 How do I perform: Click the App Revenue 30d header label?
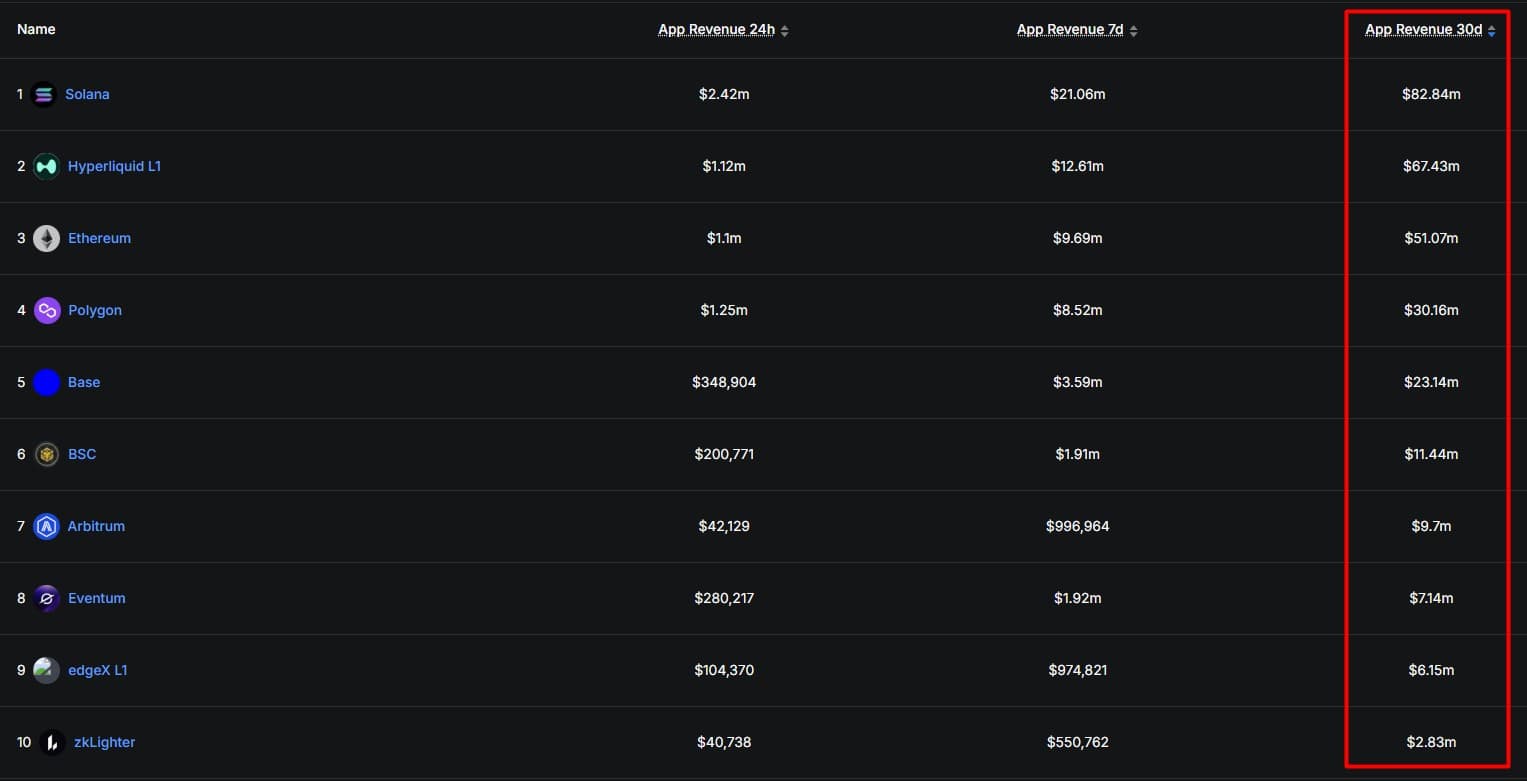[x=1424, y=30]
